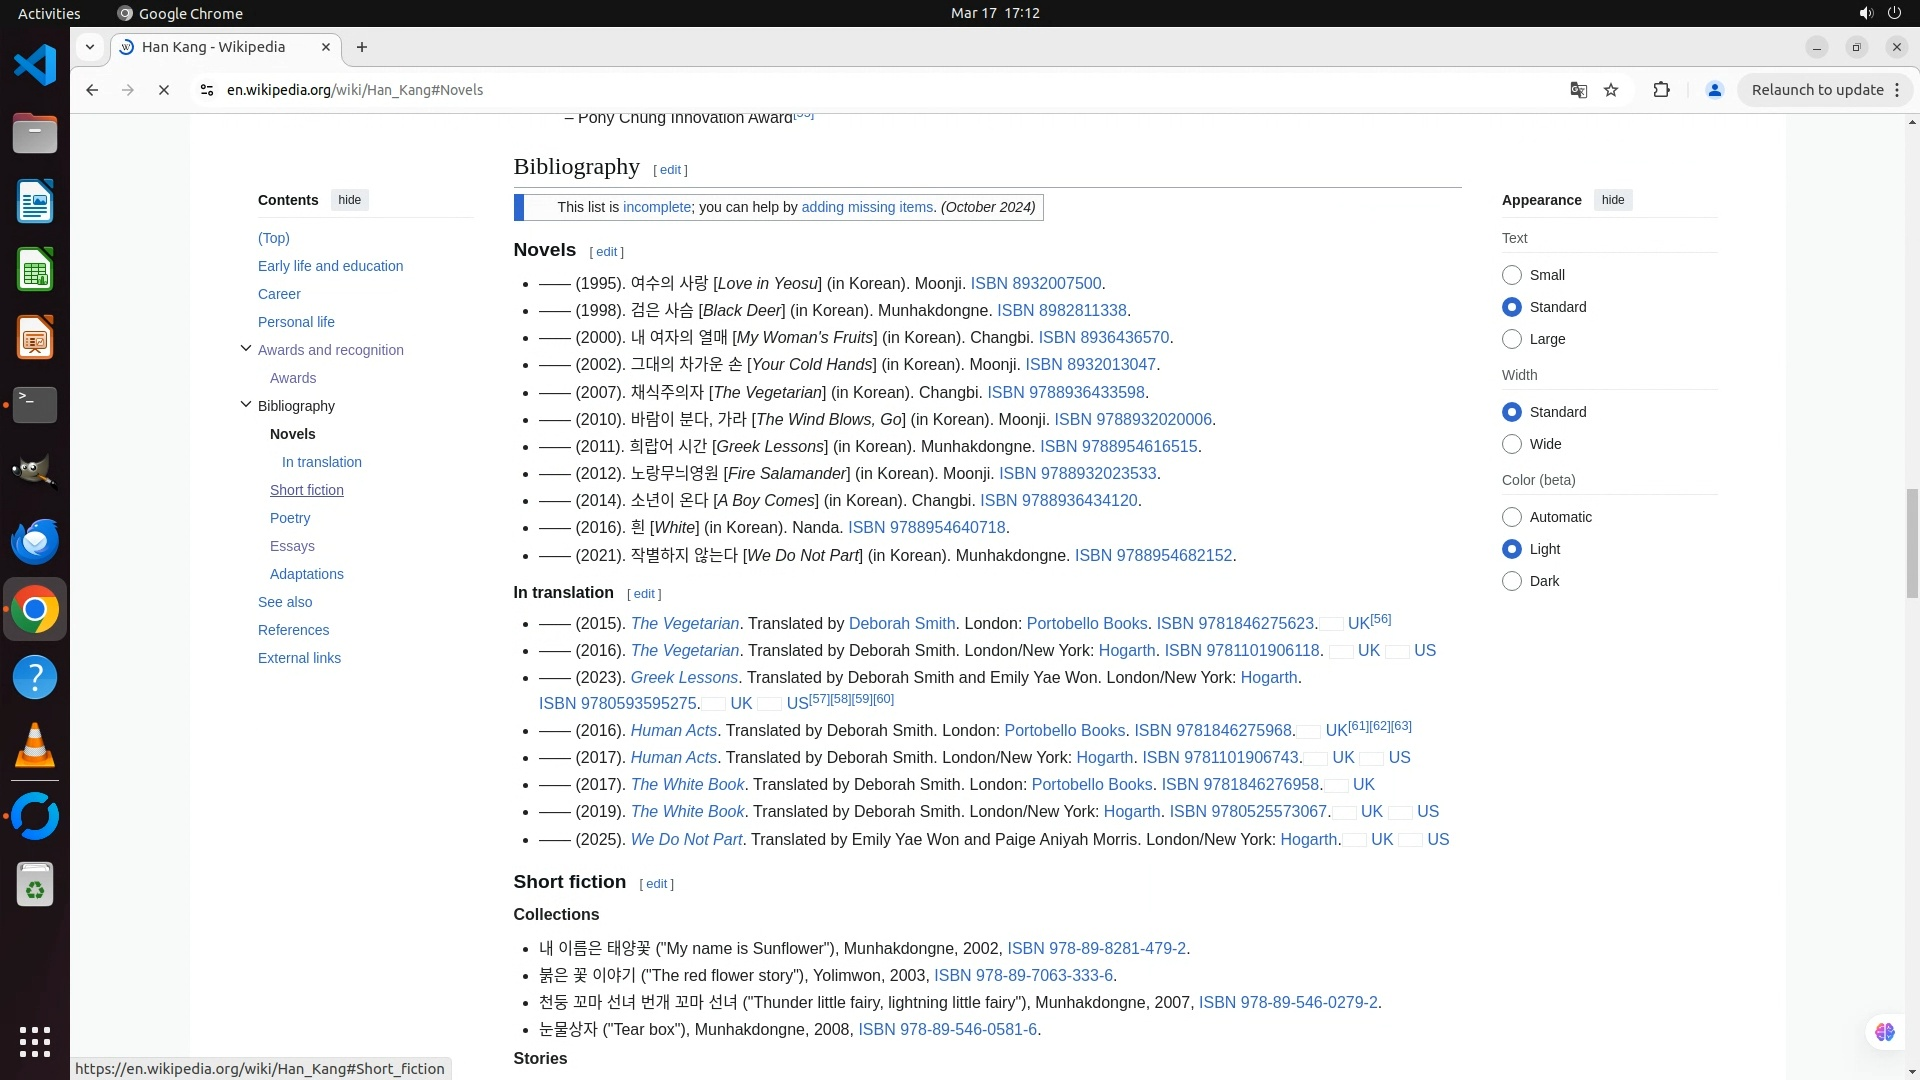This screenshot has height=1080, width=1920.
Task: Launch Visual Studio Code from the dock
Action: [x=35, y=66]
